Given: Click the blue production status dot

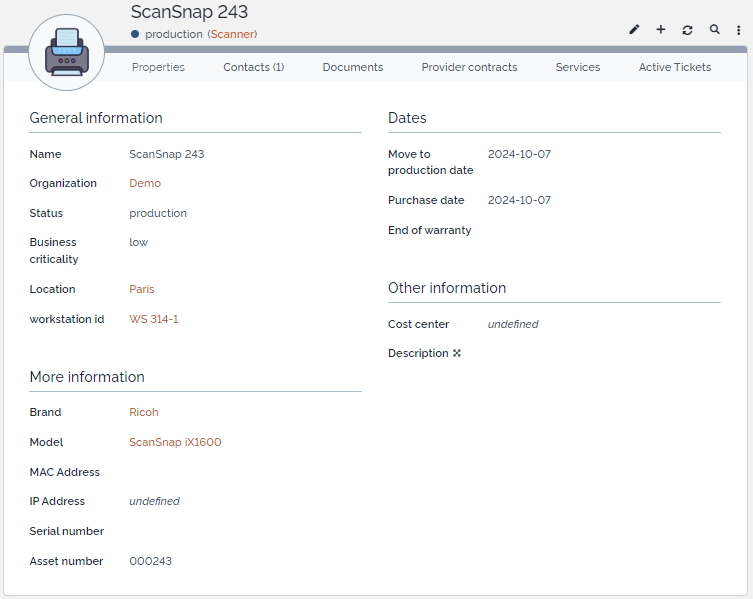Looking at the screenshot, I should tap(135, 34).
